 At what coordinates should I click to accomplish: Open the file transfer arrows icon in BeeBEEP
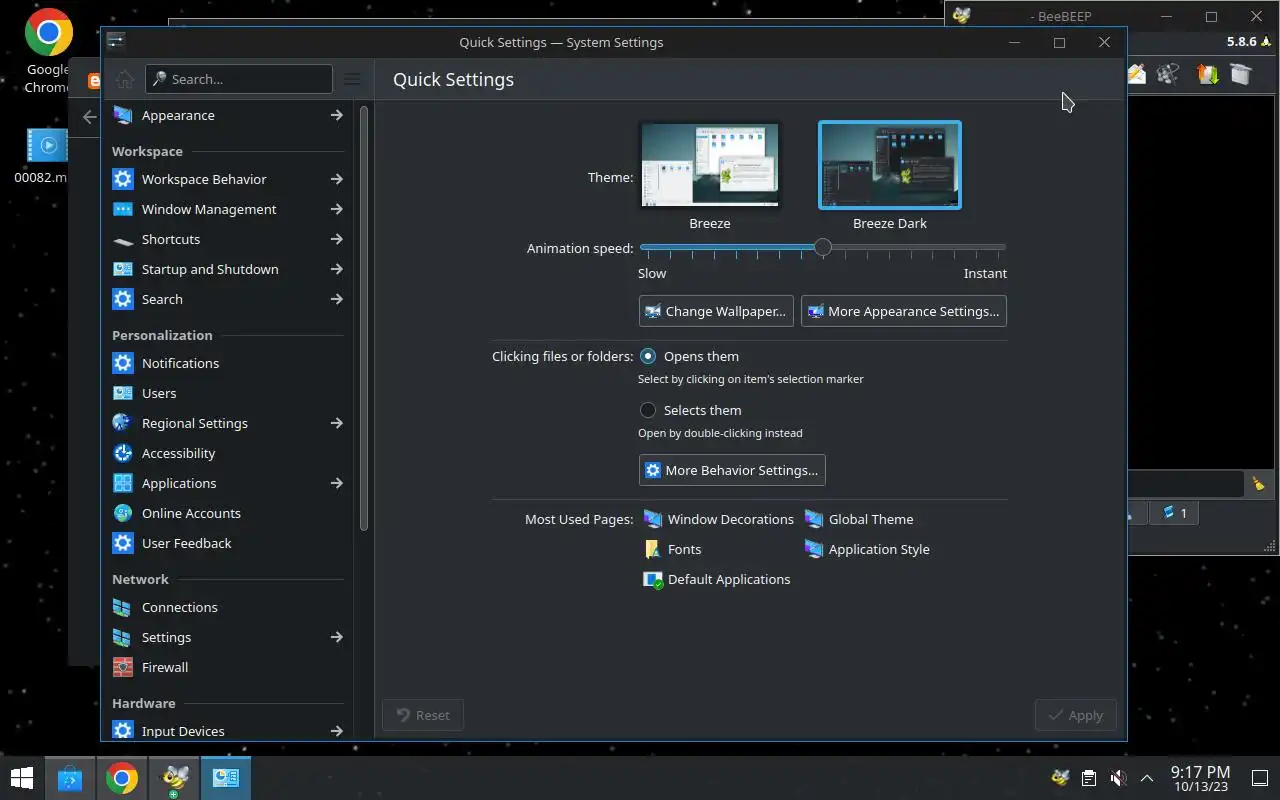pyautogui.click(x=1208, y=74)
